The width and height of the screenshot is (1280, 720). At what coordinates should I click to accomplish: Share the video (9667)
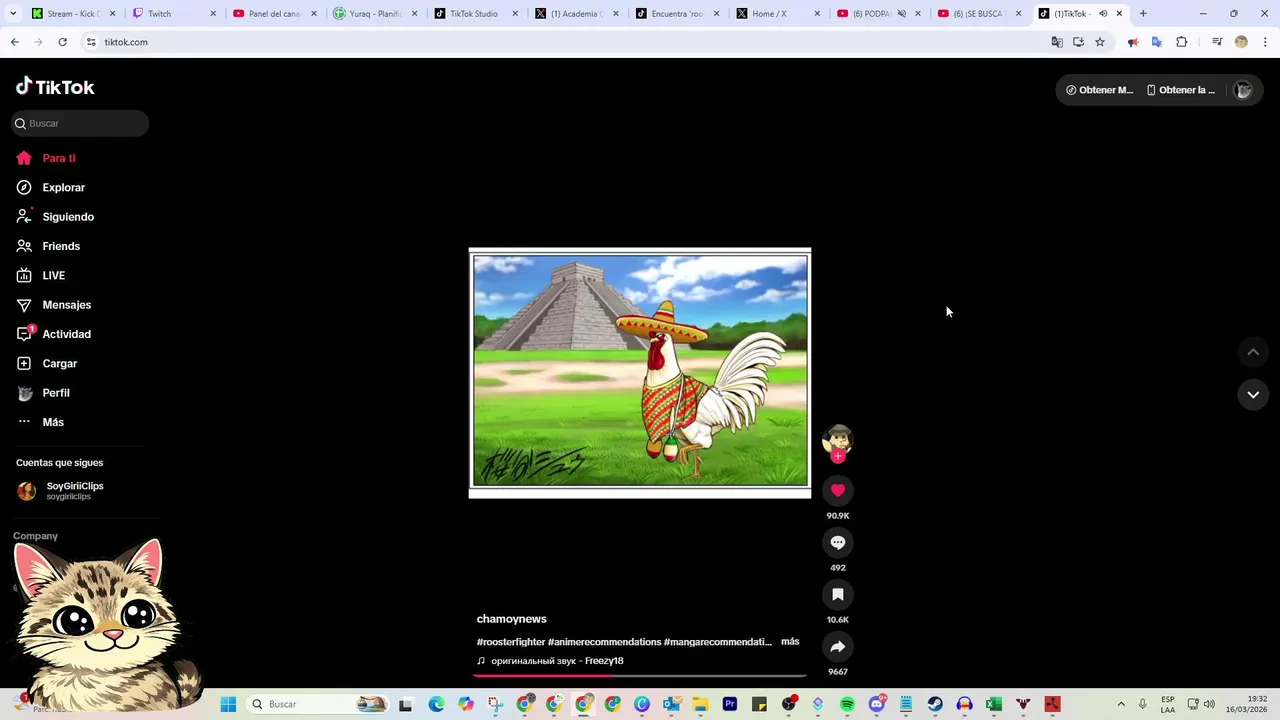point(838,646)
